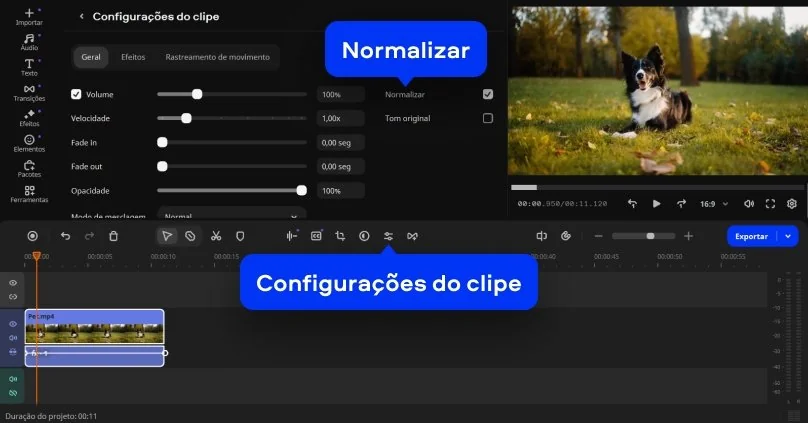Mute the video track audio
The image size is (808, 423).
click(x=13, y=338)
